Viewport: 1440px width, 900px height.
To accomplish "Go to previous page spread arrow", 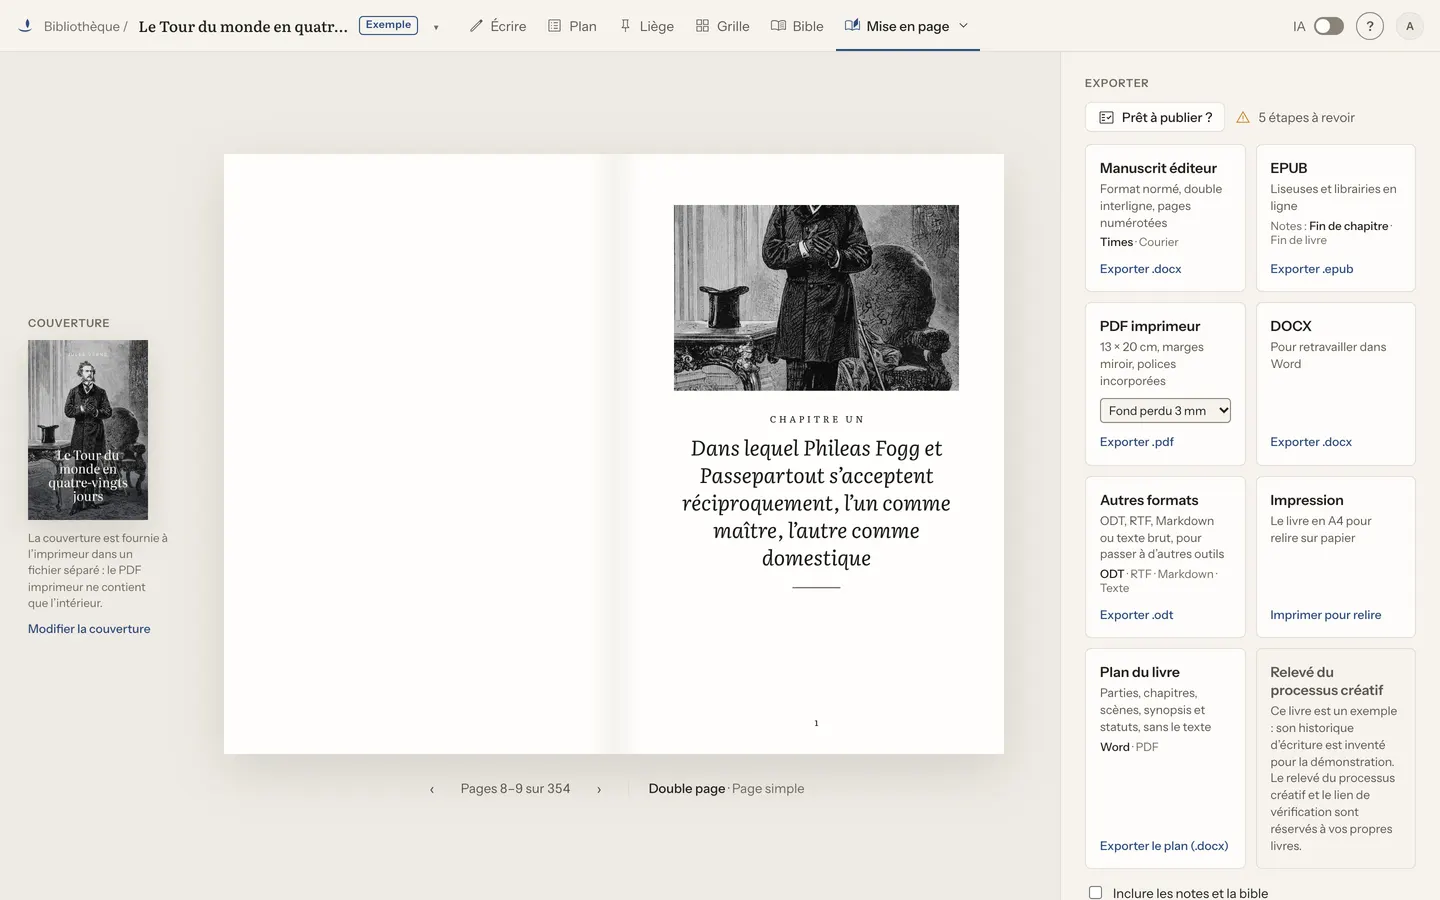I will (432, 789).
